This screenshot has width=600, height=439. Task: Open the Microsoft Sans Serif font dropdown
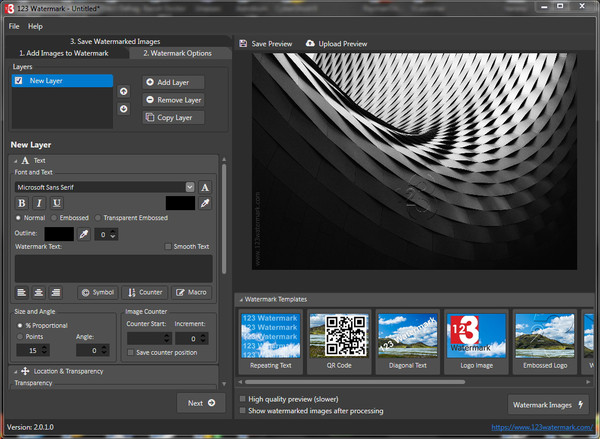(x=105, y=186)
